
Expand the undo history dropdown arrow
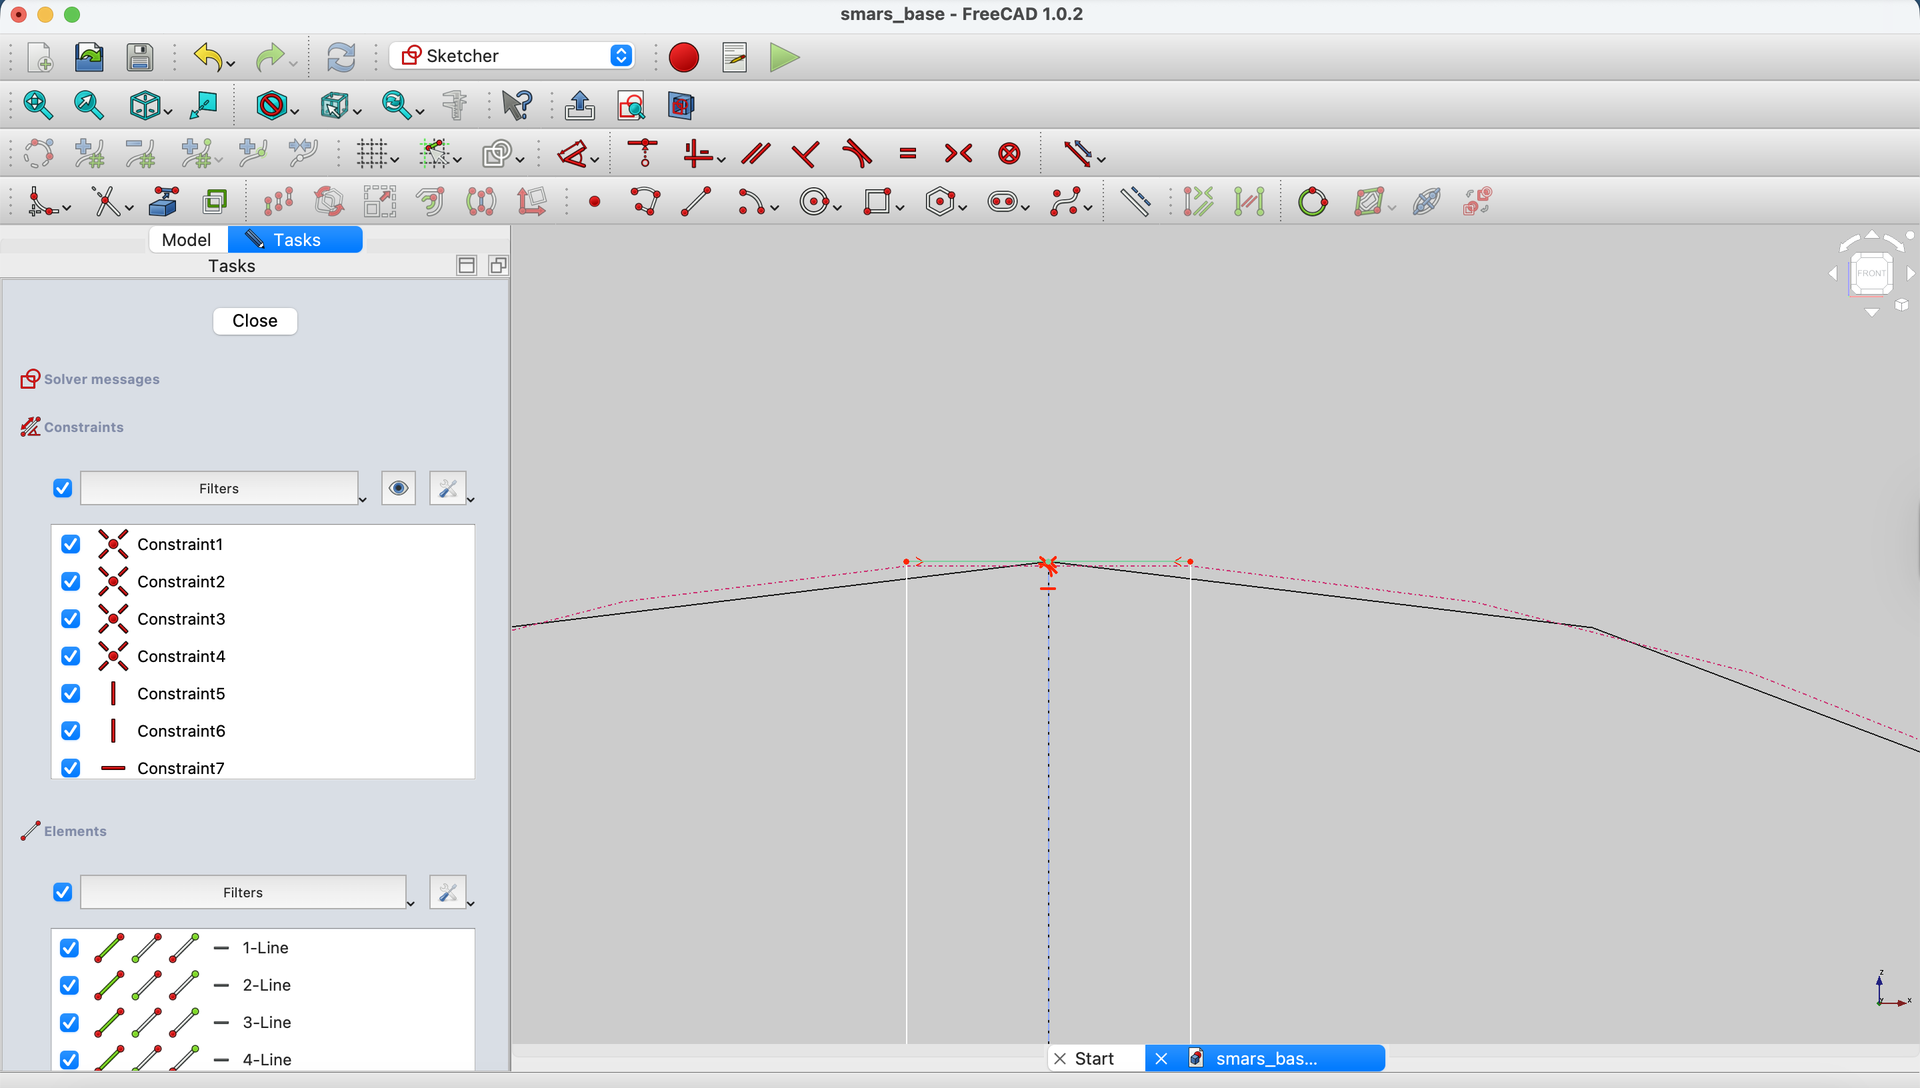pyautogui.click(x=231, y=64)
